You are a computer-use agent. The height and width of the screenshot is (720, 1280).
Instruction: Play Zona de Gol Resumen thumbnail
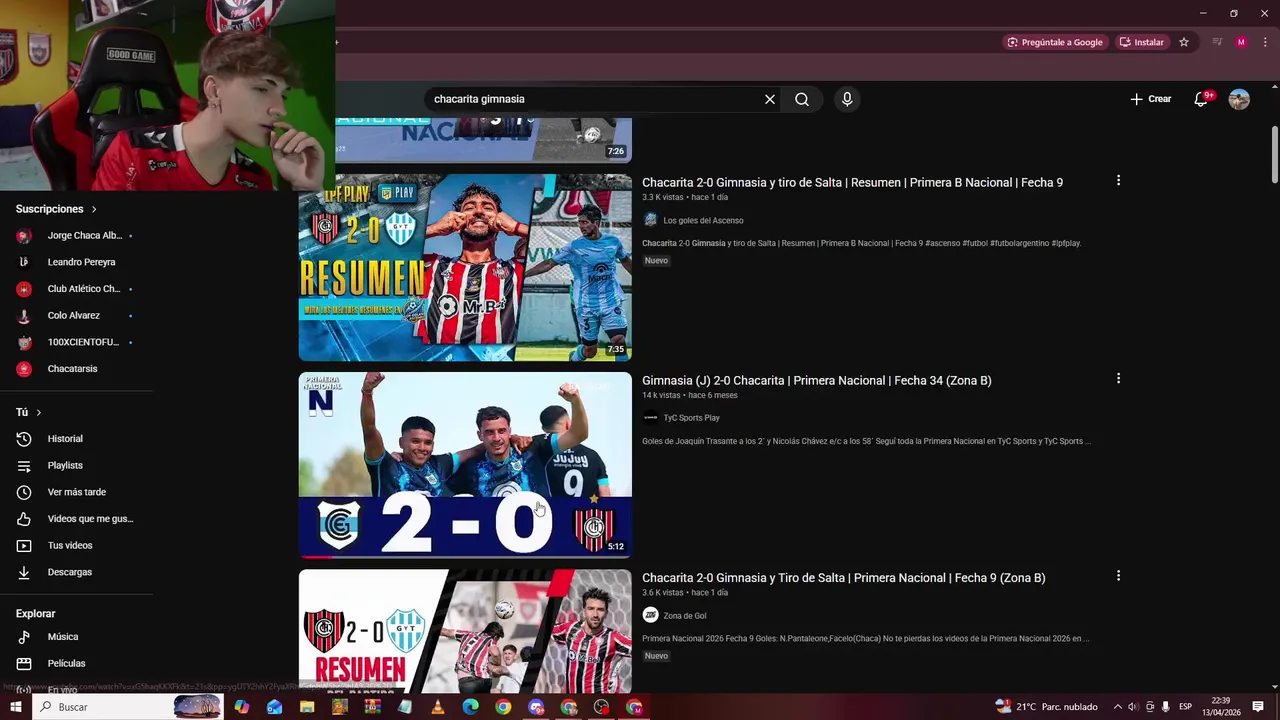[x=465, y=631]
